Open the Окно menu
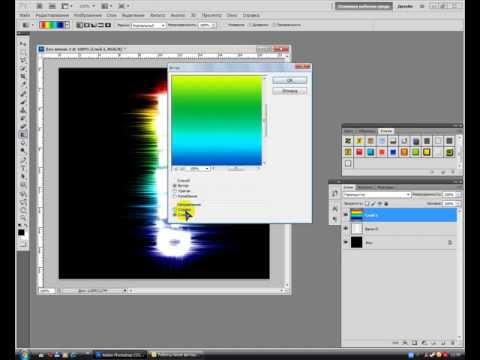Viewport: 480px width, 360px height. pos(232,15)
